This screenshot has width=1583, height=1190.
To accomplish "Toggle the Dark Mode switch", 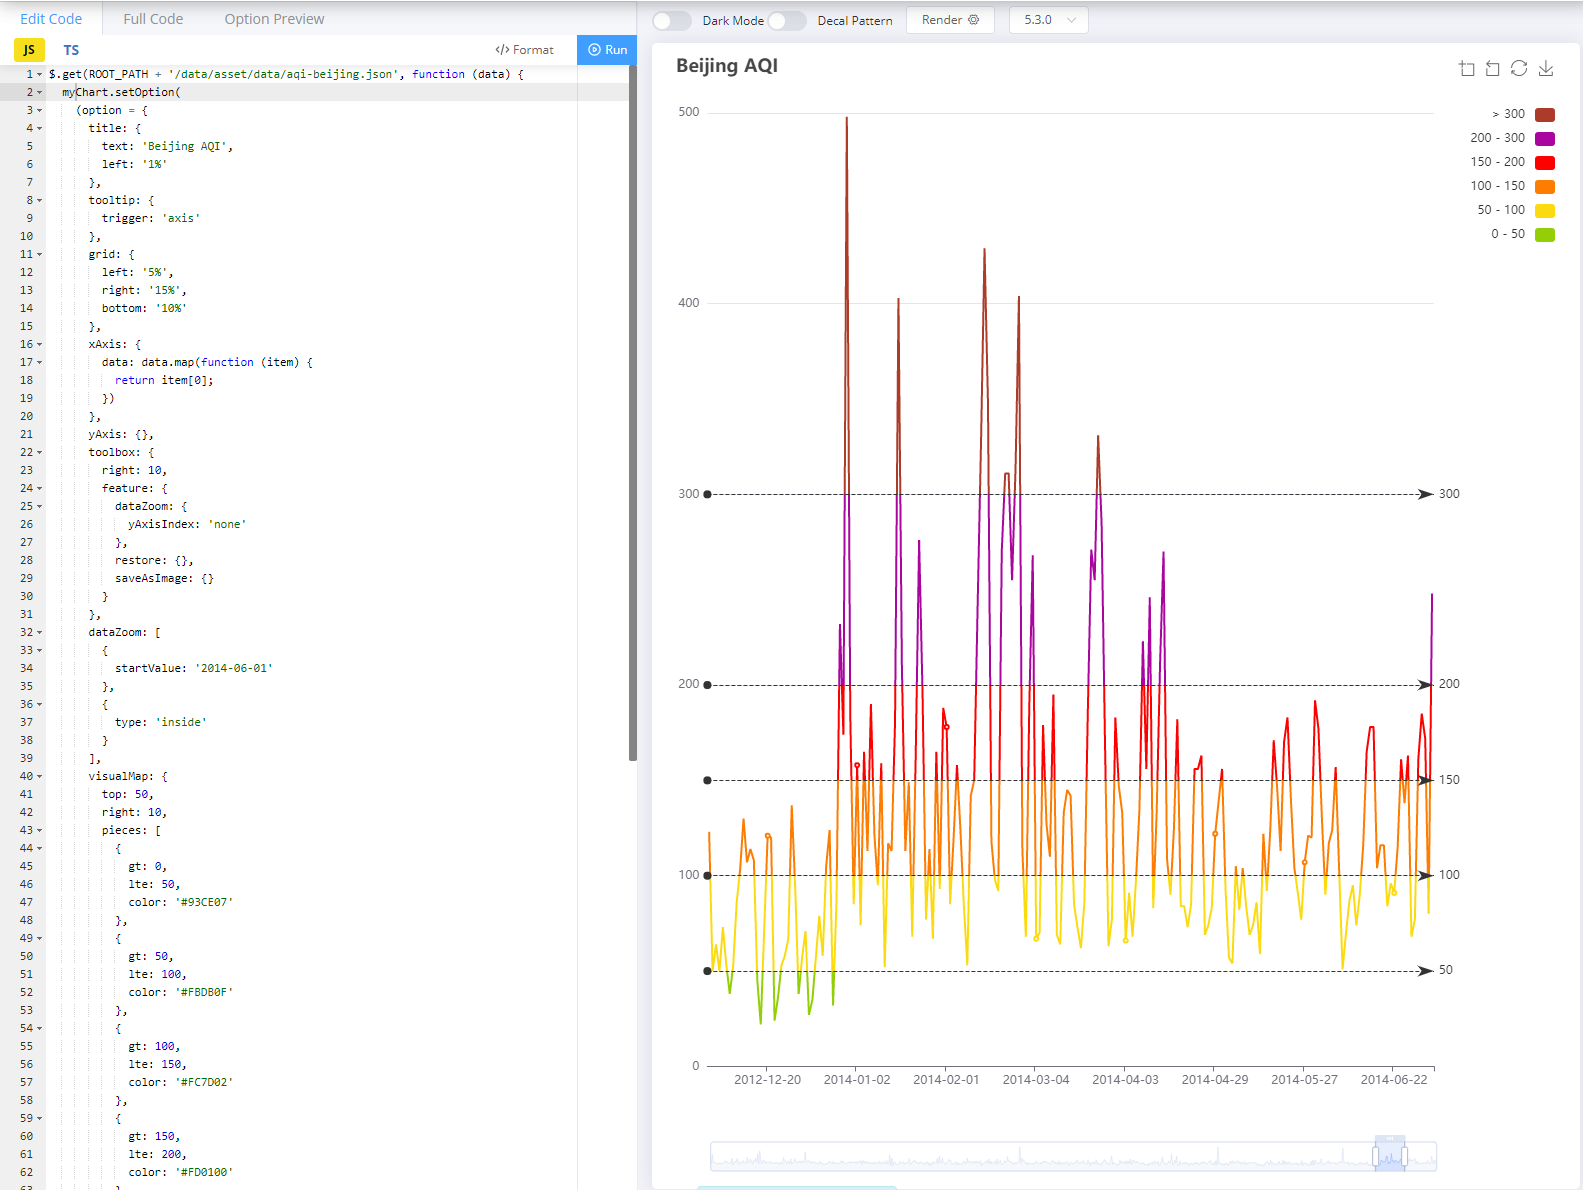I will [672, 20].
